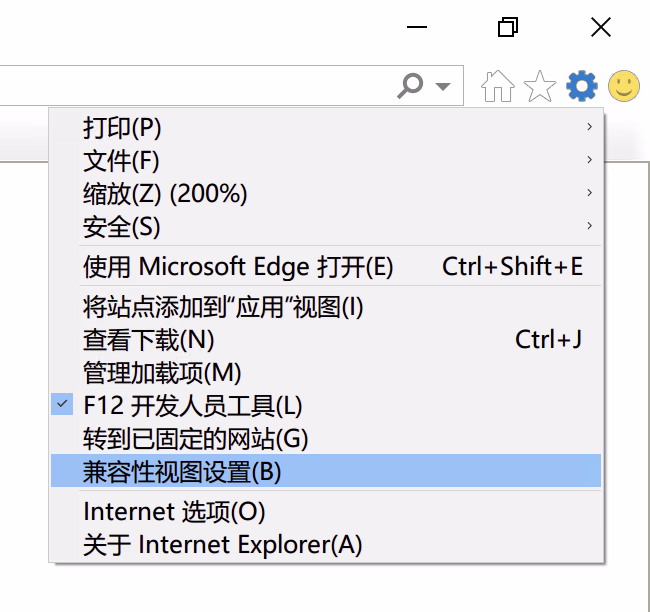650x612 pixels.
Task: Click the search magnifier in the address bar
Action: point(410,86)
